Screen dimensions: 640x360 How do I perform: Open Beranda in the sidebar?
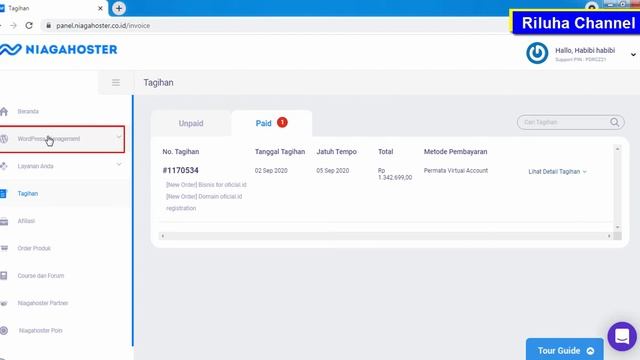pos(28,111)
